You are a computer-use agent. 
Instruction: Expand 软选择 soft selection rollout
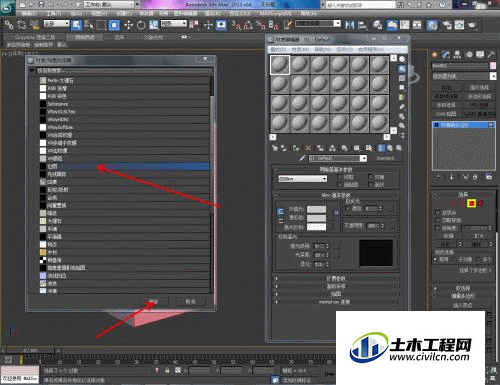(x=463, y=288)
